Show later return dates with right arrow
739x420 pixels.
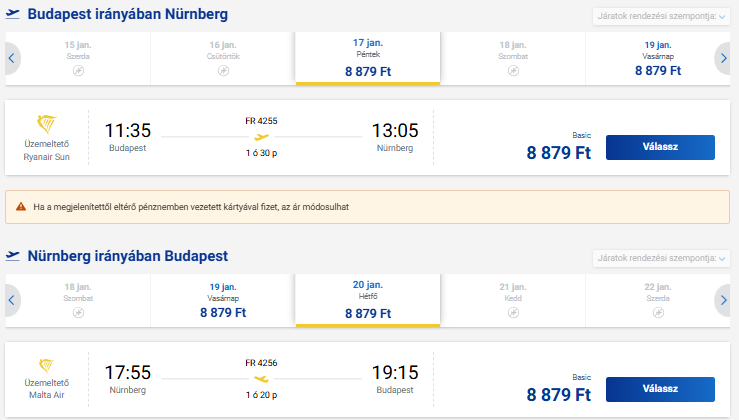tap(723, 300)
